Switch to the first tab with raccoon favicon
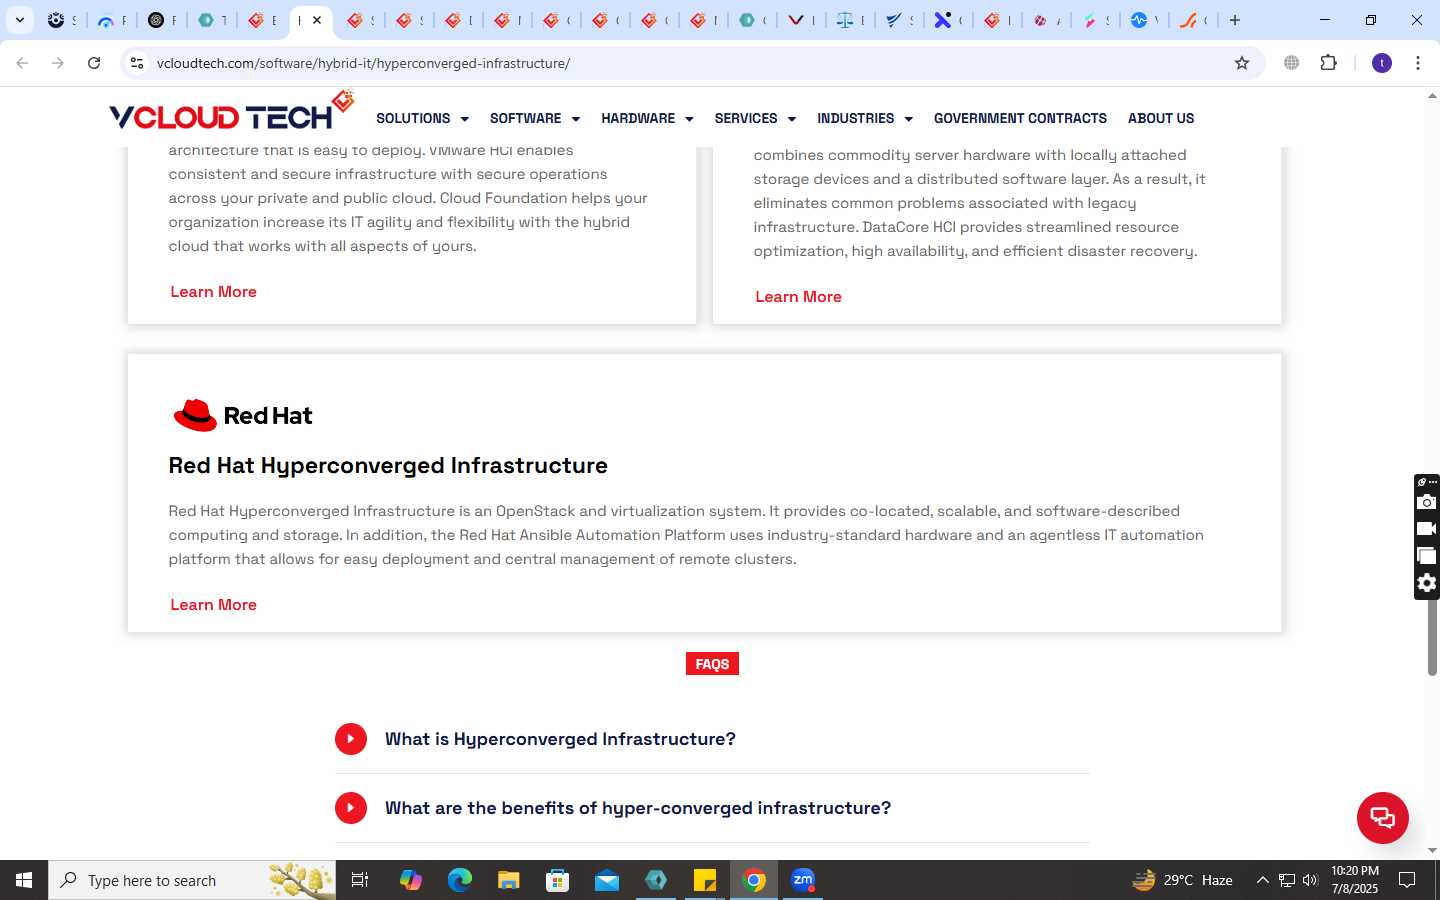The width and height of the screenshot is (1440, 900). pos(56,20)
